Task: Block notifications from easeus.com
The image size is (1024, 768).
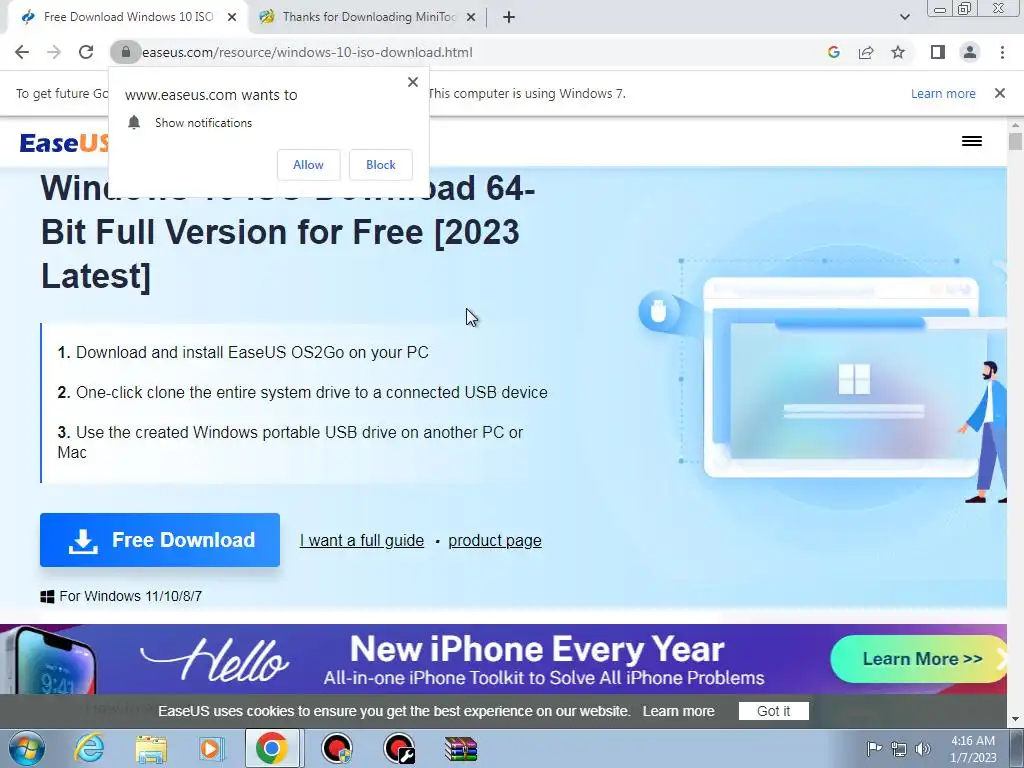Action: coord(381,165)
